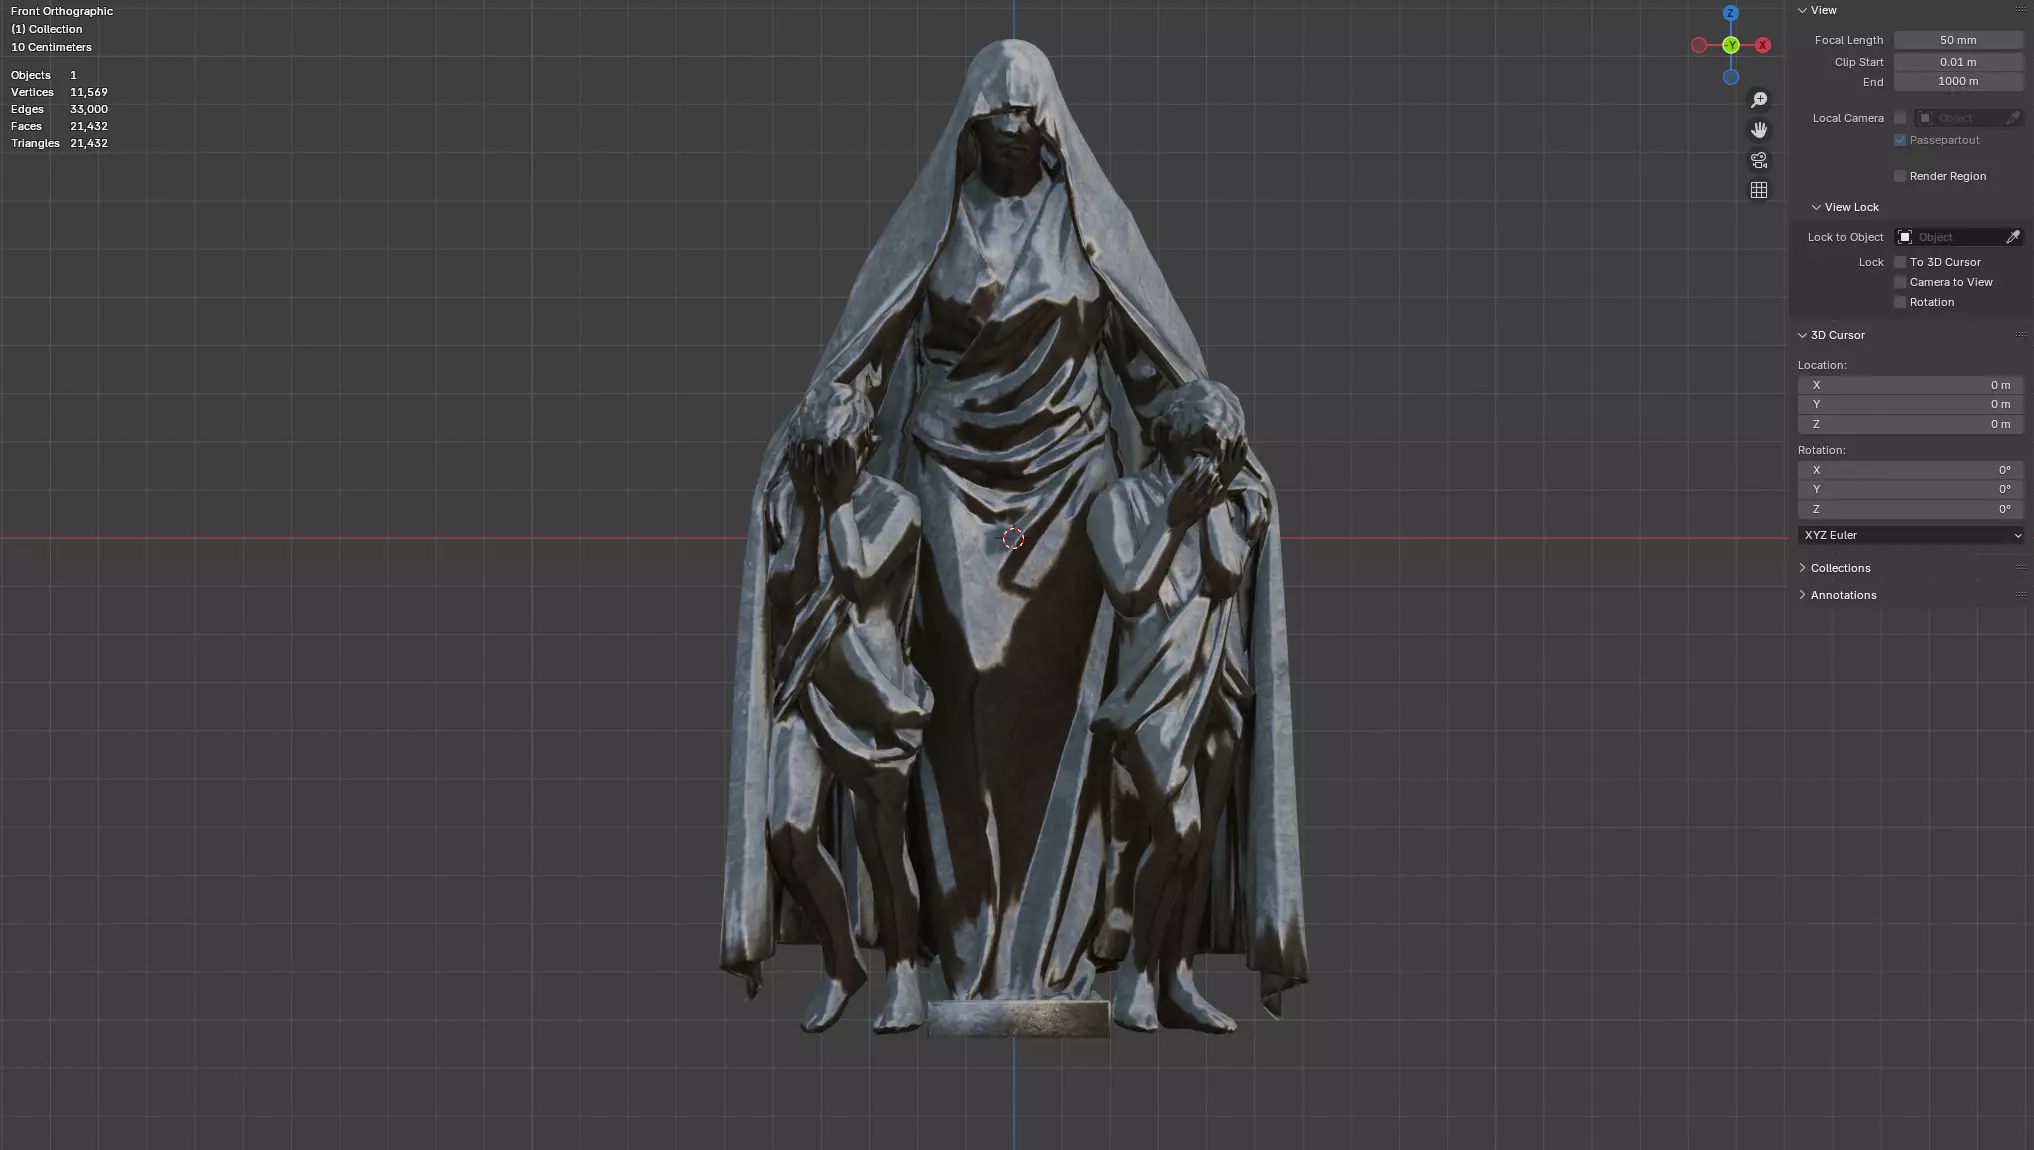Click 'Triangles' statistics label
Image resolution: width=2034 pixels, height=1150 pixels.
click(x=35, y=143)
